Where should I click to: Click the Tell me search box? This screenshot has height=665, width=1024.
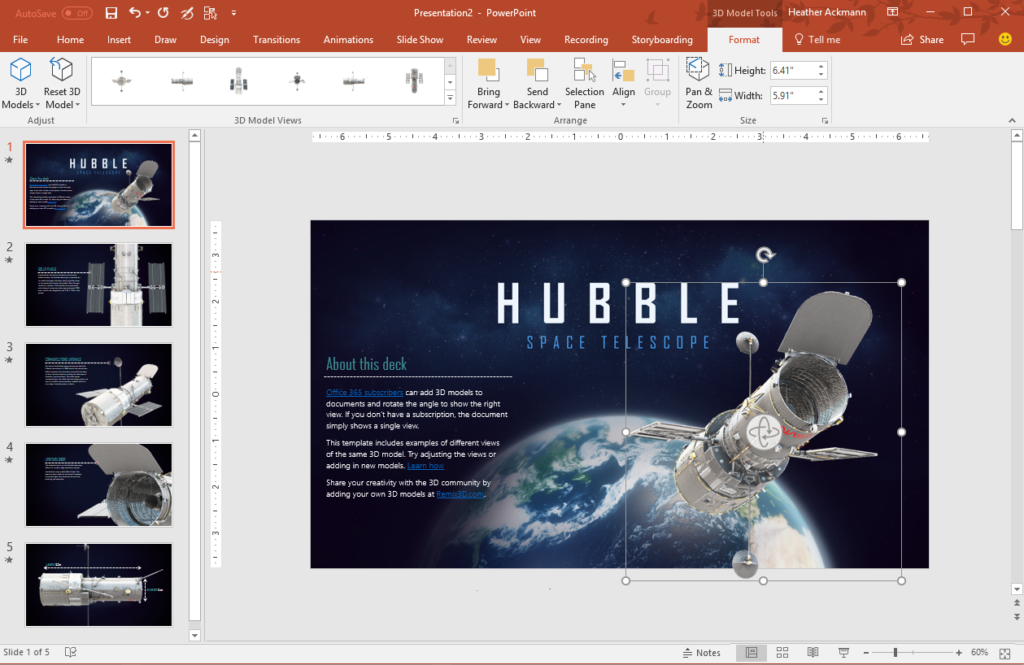tap(817, 40)
